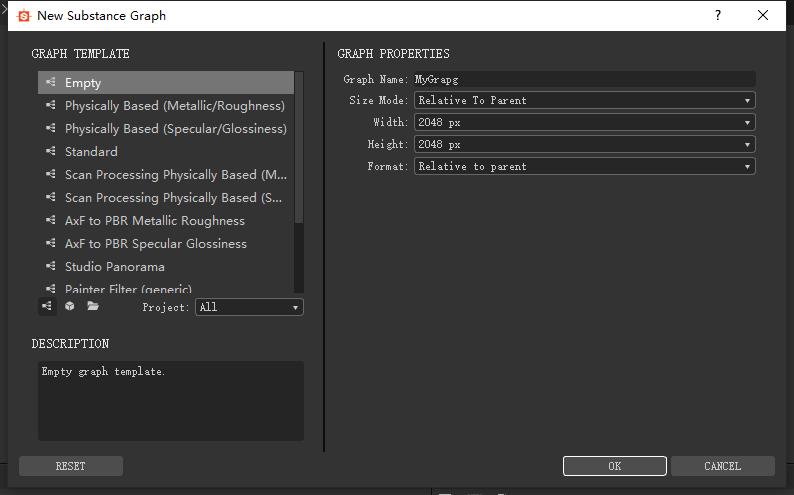Select Painter Filter (generic) template
Image resolution: width=794 pixels, height=495 pixels.
(166, 287)
